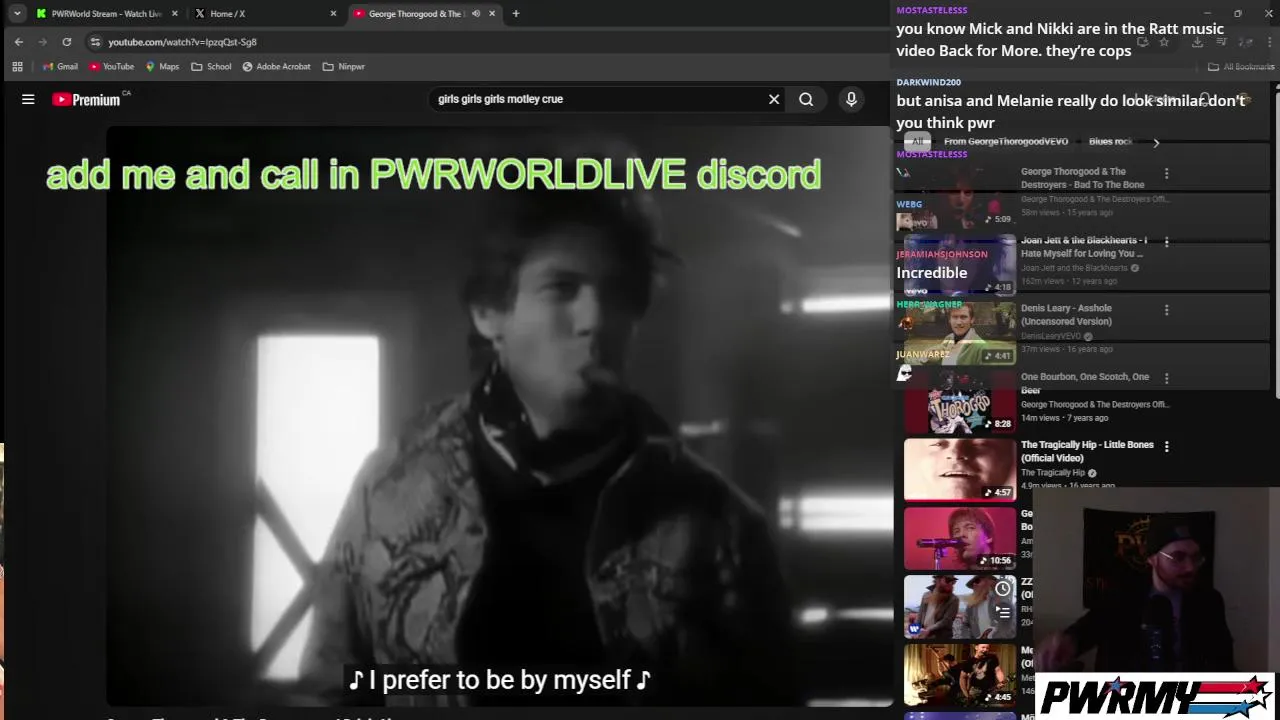Screen dimensions: 1280x720
Task: Open the School bookmarks folder
Action: [x=211, y=67]
